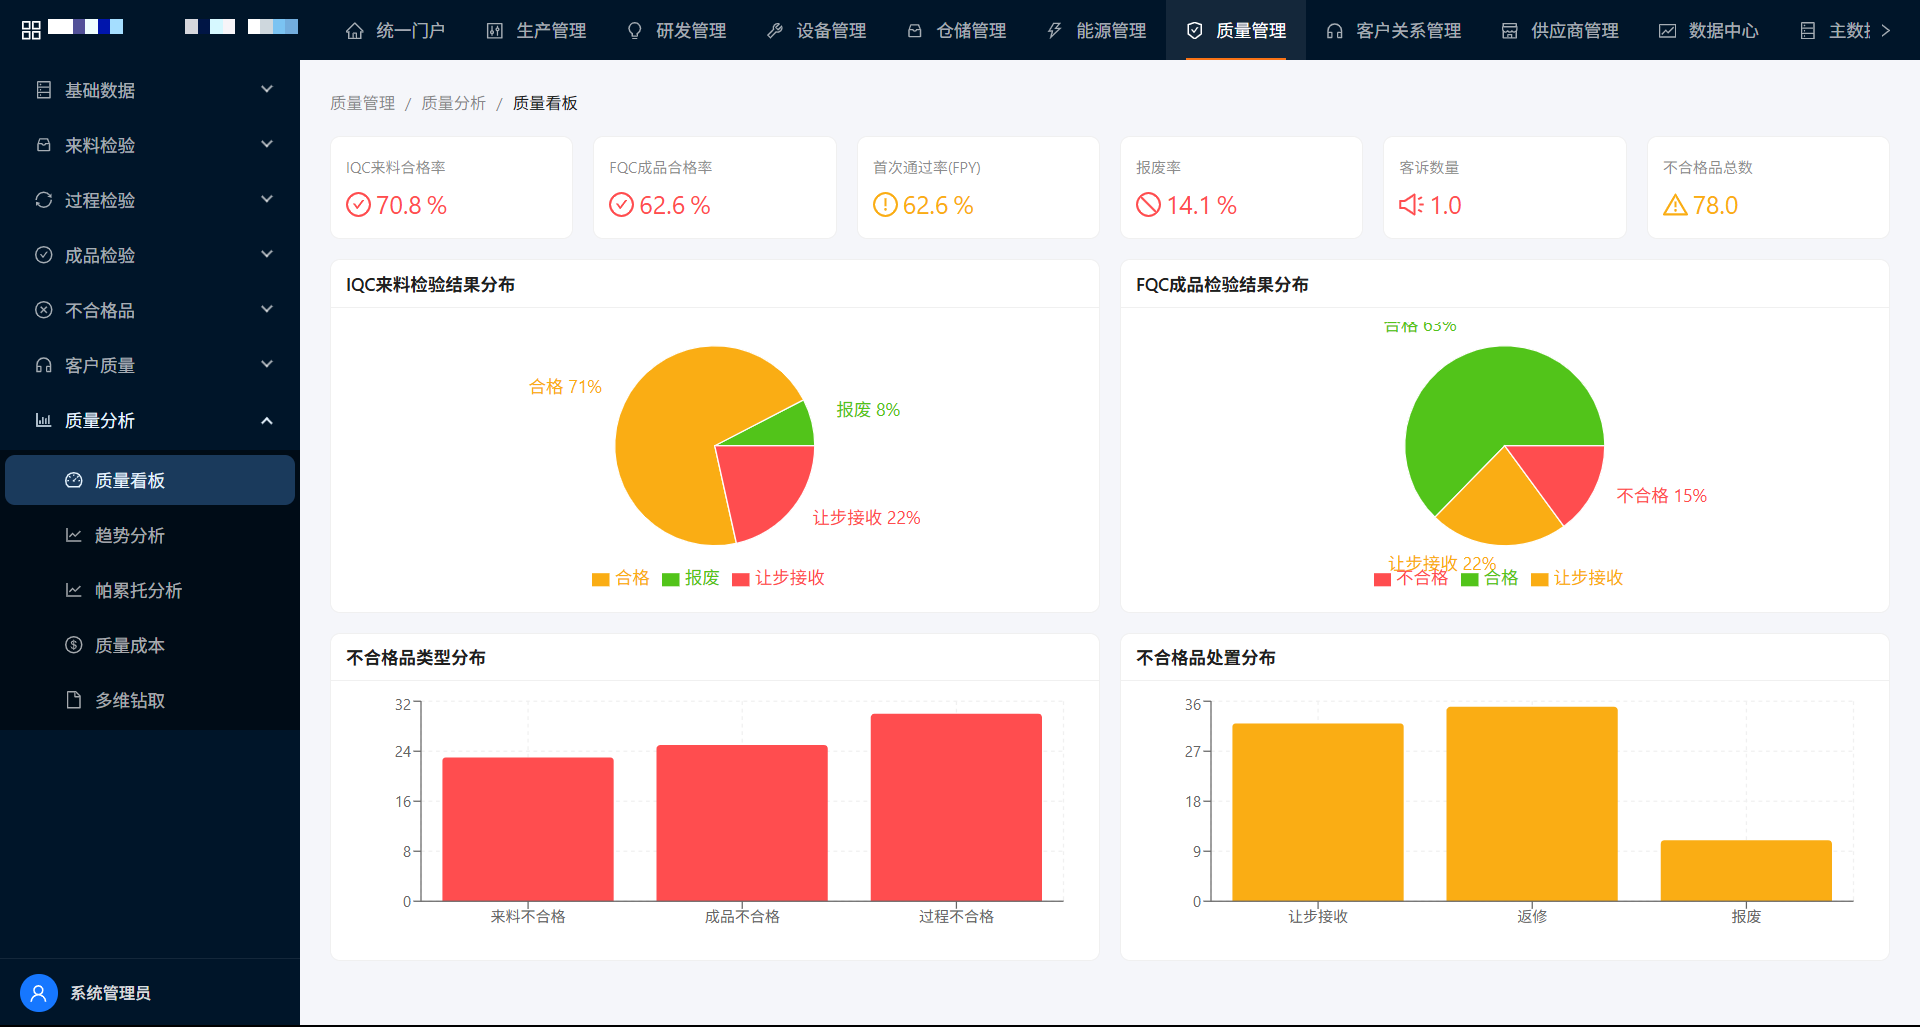Open the app grid menu icon
The image size is (1920, 1027).
click(x=31, y=30)
